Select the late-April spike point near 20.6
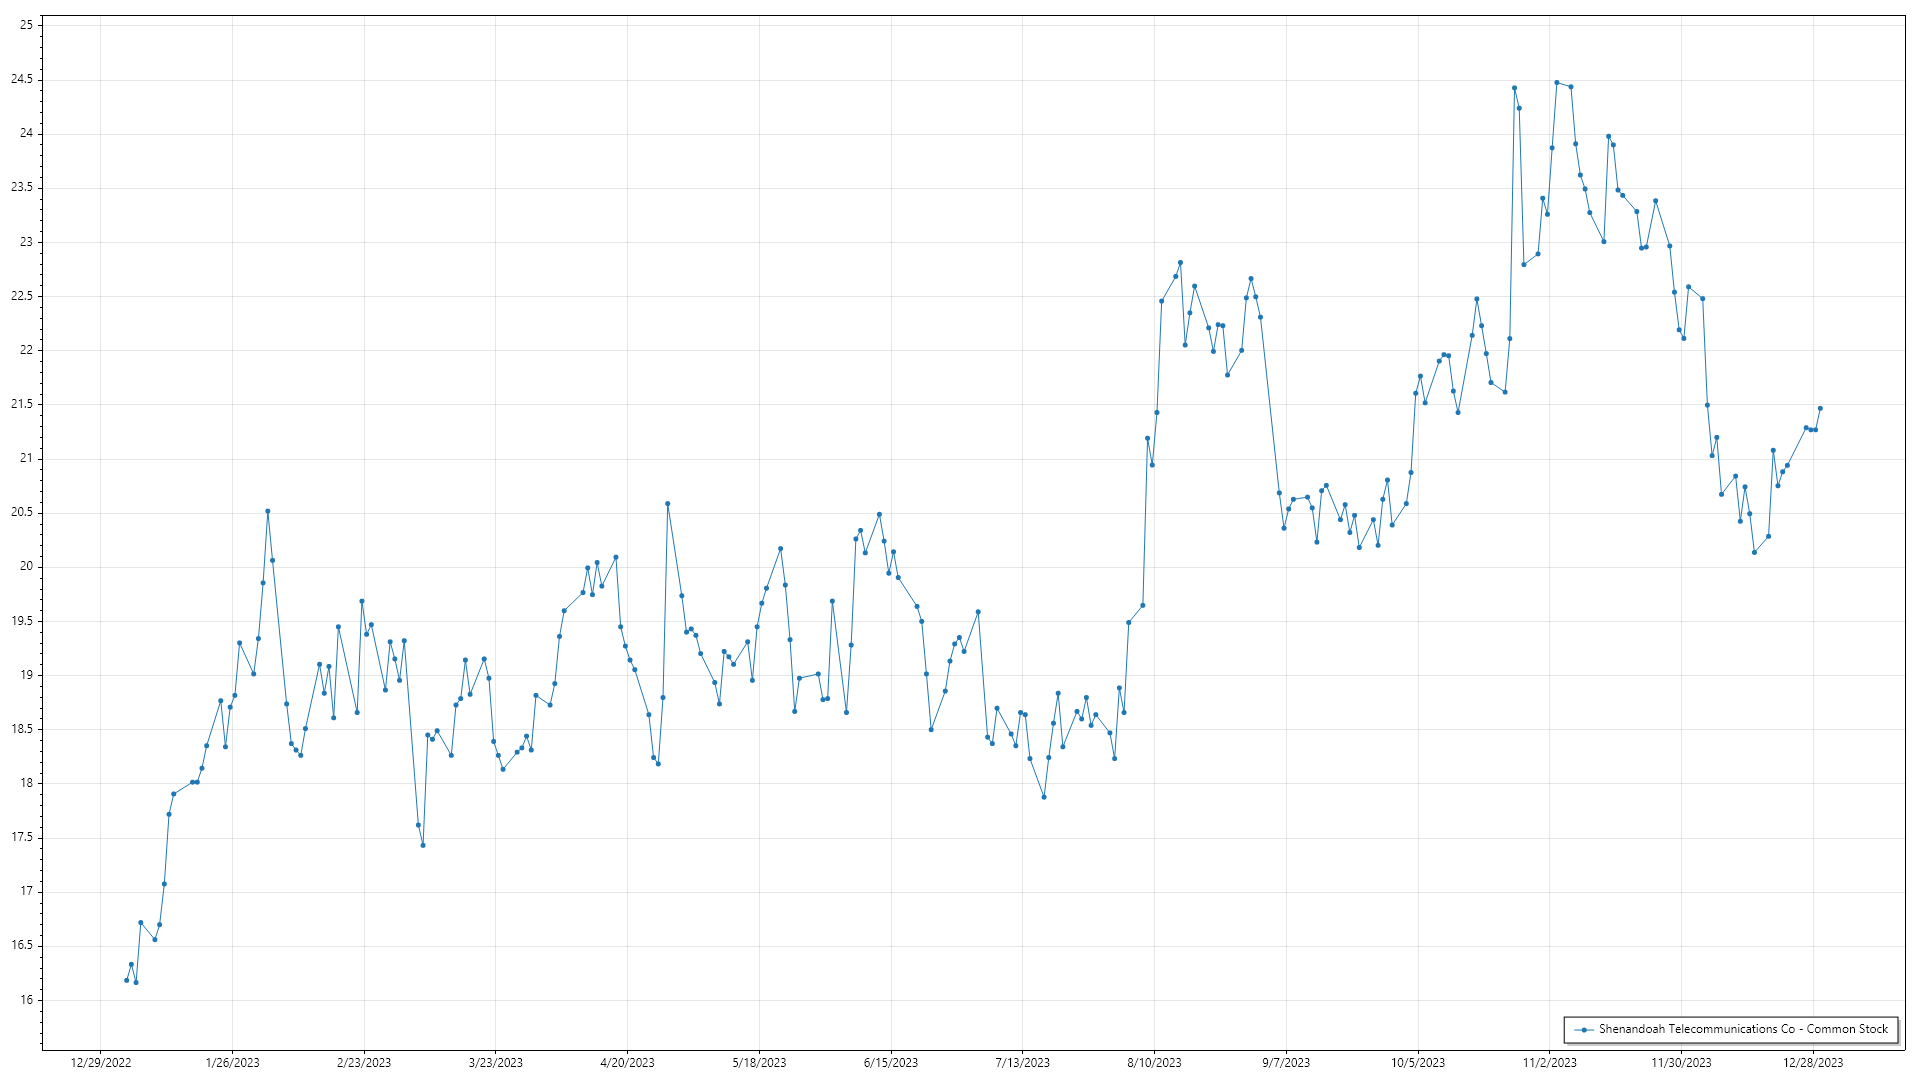Screen dimensions: 1920x1080 (667, 504)
